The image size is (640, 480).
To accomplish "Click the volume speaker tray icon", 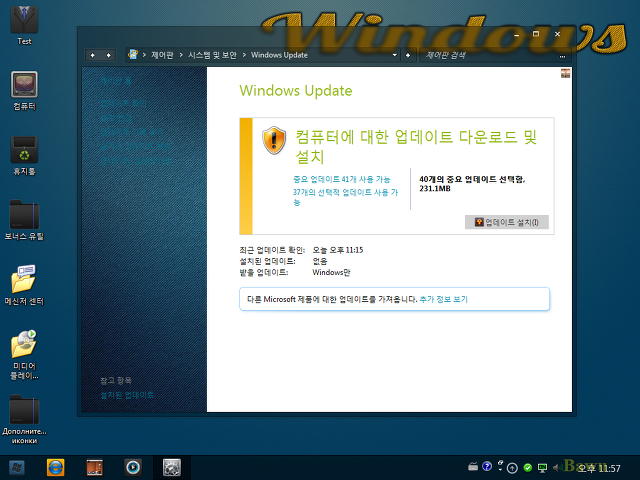I will click(x=556, y=468).
